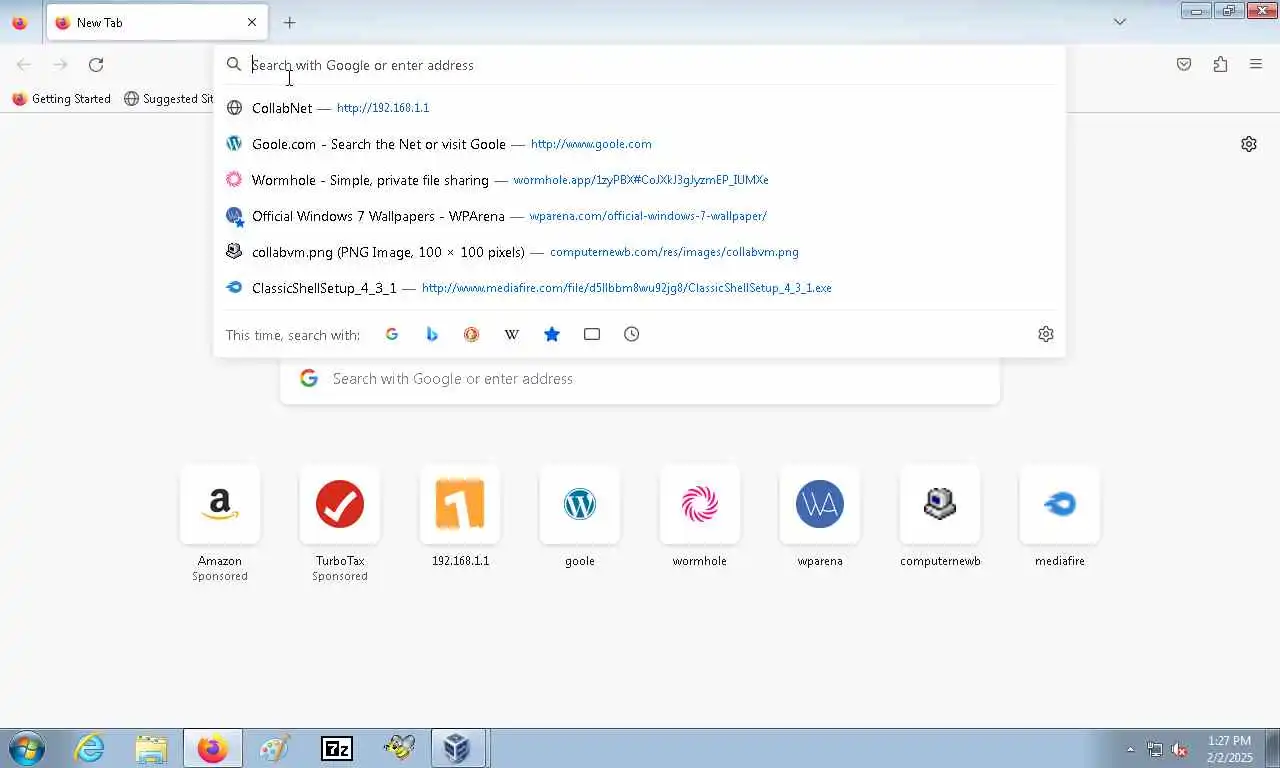Reload the page with the refresh icon
This screenshot has height=768, width=1280.
(96, 65)
